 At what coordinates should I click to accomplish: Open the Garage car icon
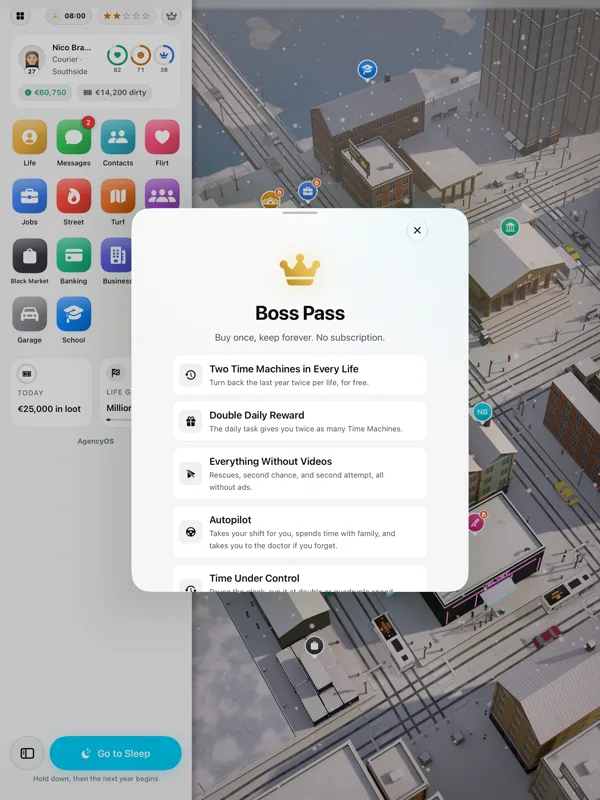pos(30,314)
